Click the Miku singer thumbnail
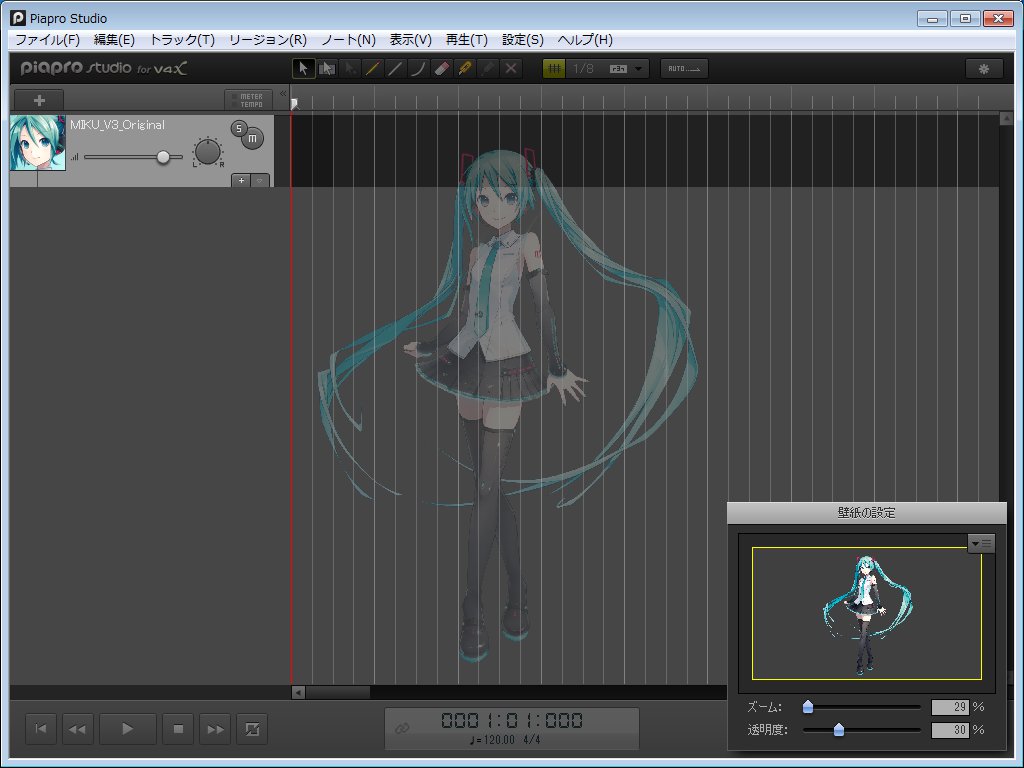This screenshot has height=768, width=1024. (37, 143)
